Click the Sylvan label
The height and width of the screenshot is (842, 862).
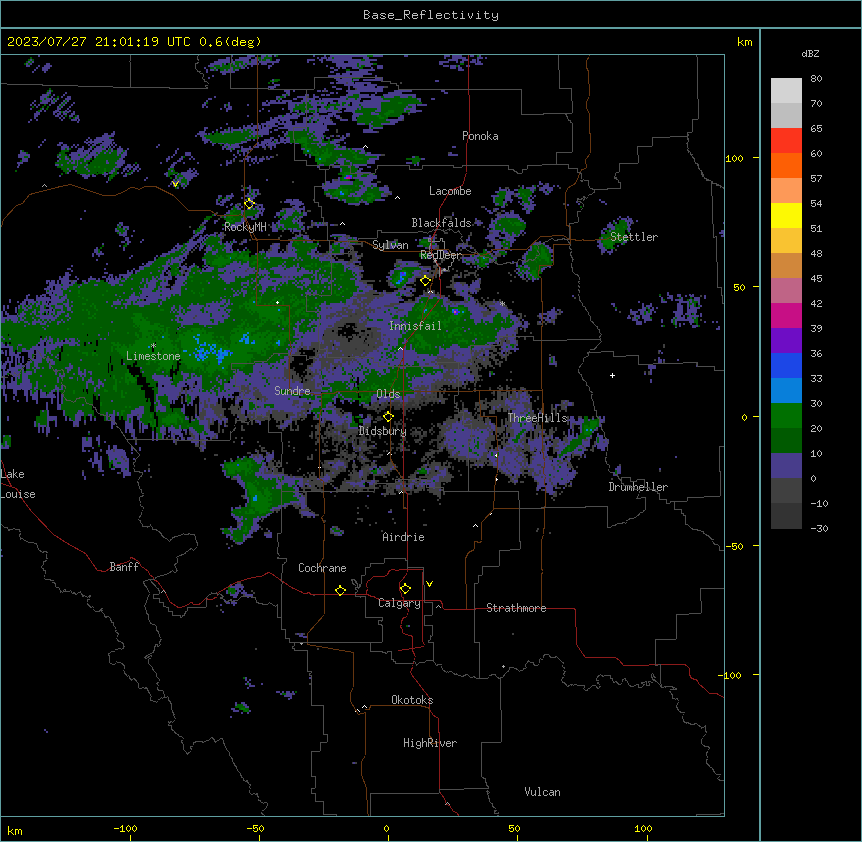pyautogui.click(x=390, y=245)
